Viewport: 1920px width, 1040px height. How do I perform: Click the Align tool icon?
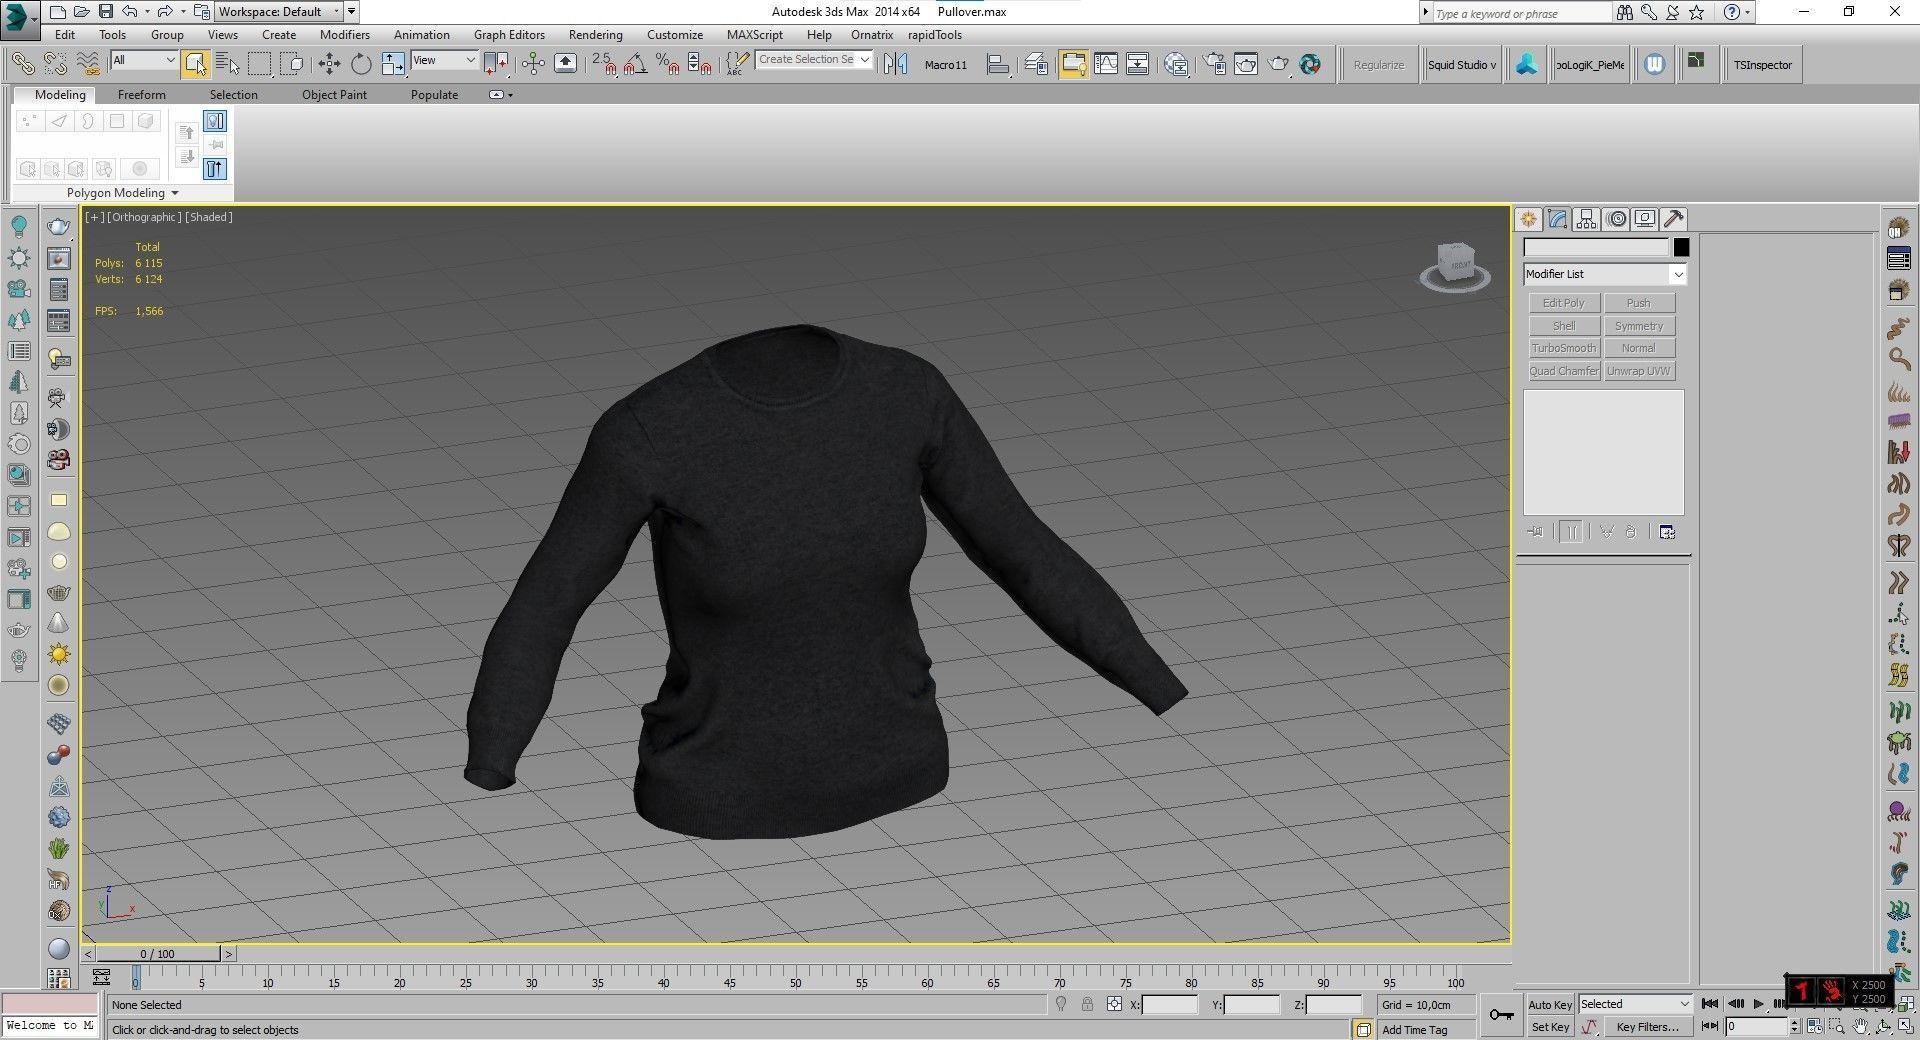tap(998, 64)
